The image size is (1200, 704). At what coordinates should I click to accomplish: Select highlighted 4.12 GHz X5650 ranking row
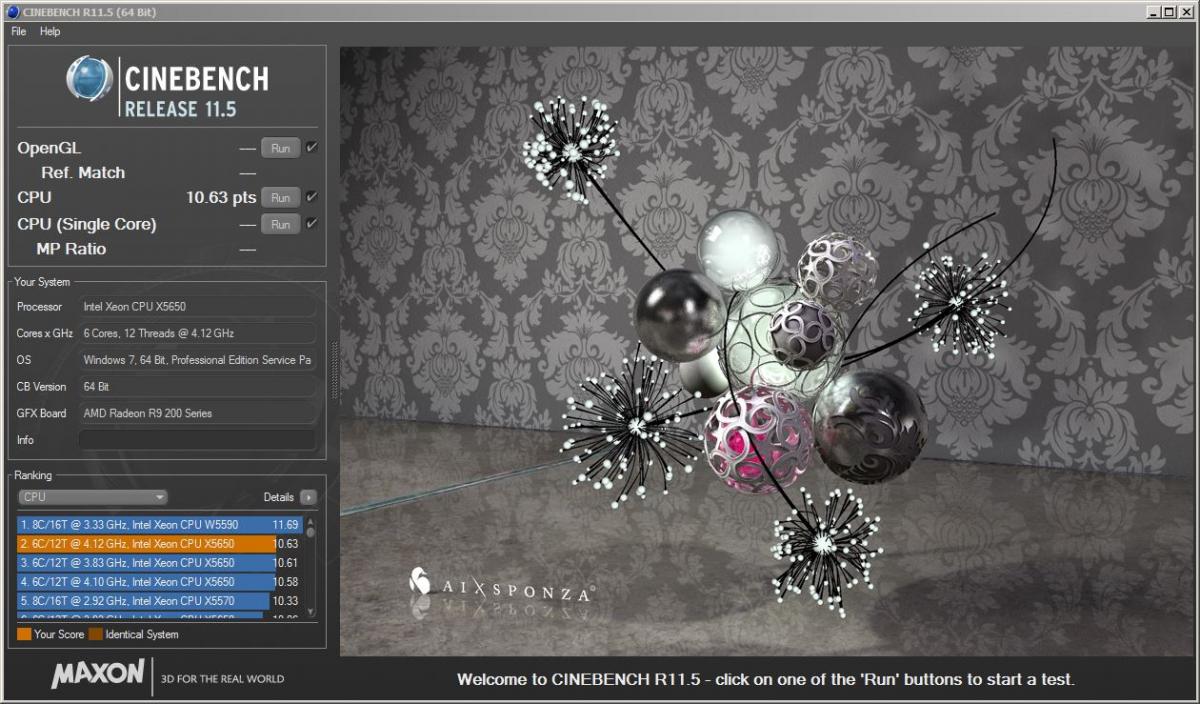tap(159, 543)
